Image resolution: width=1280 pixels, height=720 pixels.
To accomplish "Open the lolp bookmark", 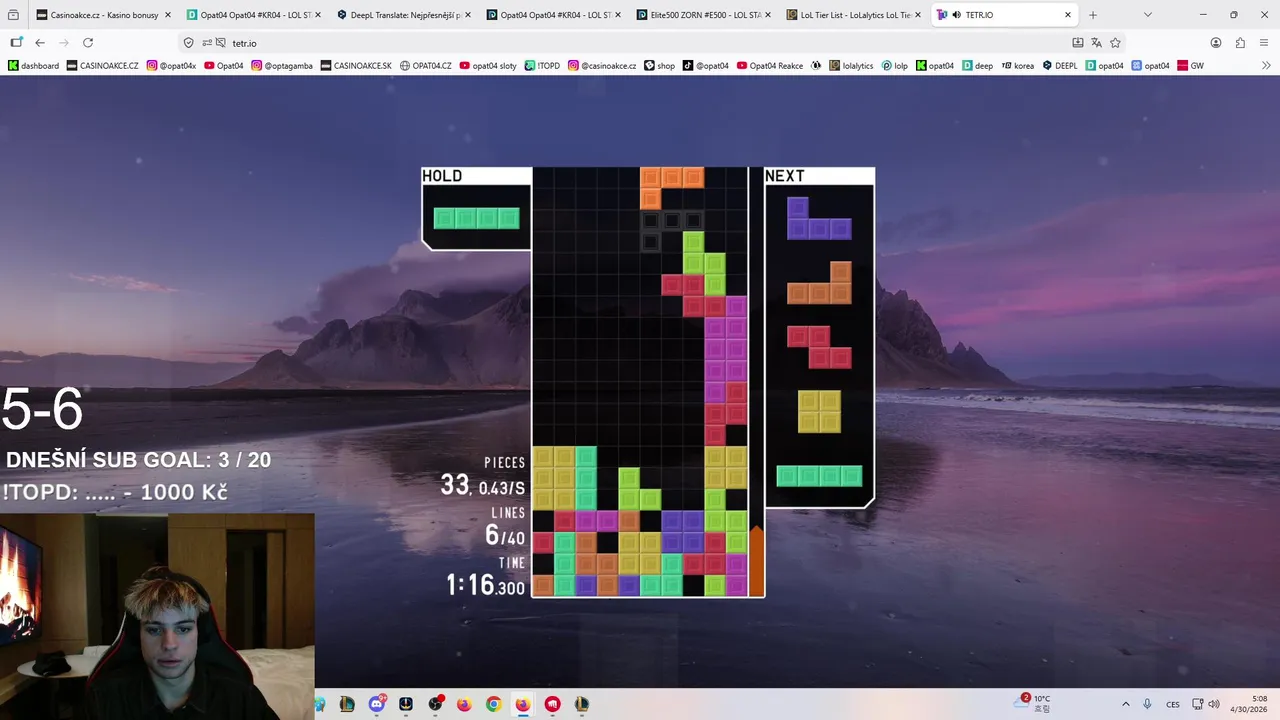I will 895,66.
